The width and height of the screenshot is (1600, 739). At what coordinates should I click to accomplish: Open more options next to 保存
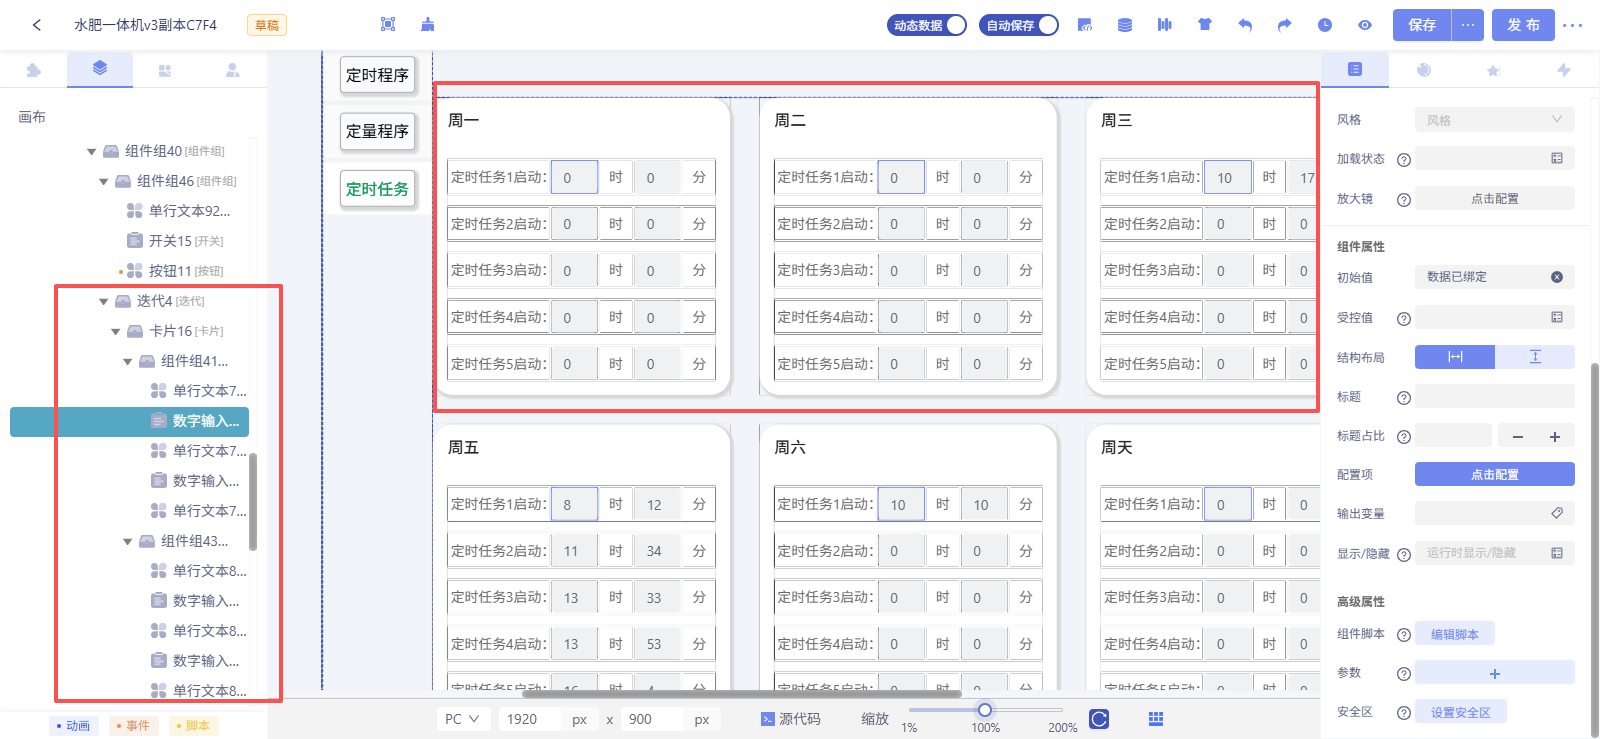(1468, 25)
